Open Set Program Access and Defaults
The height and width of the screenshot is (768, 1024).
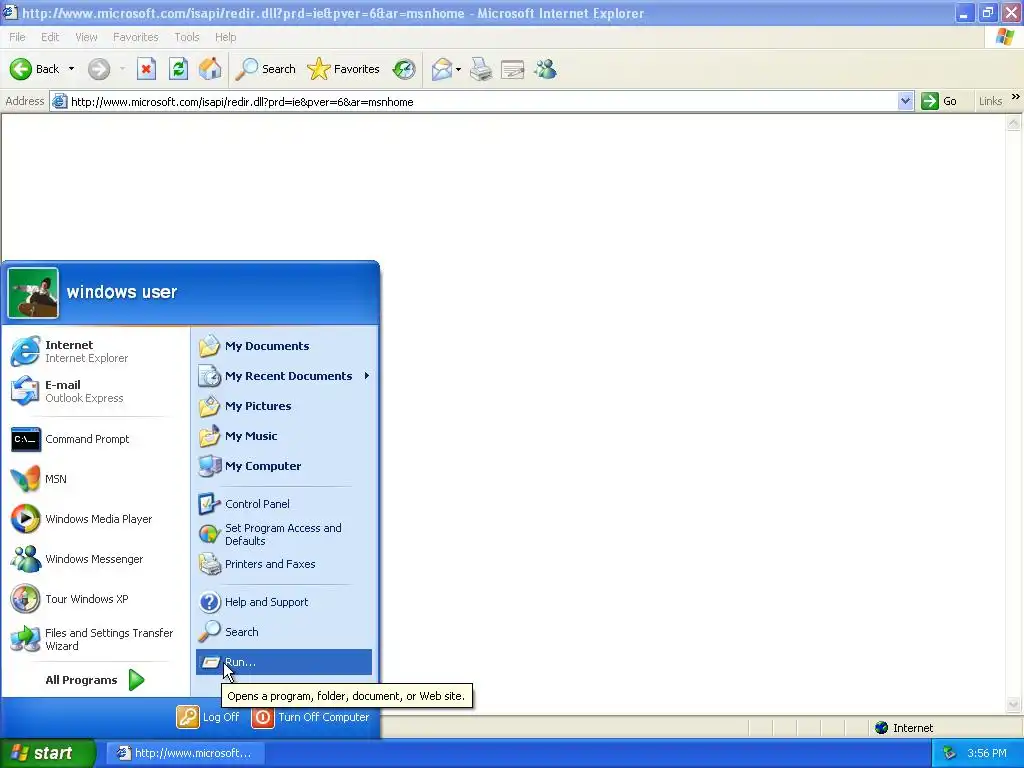click(284, 534)
